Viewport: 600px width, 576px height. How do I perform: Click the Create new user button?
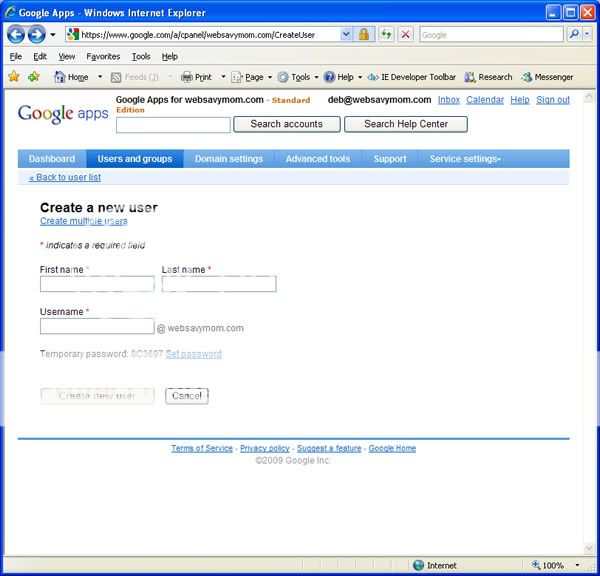(98, 396)
